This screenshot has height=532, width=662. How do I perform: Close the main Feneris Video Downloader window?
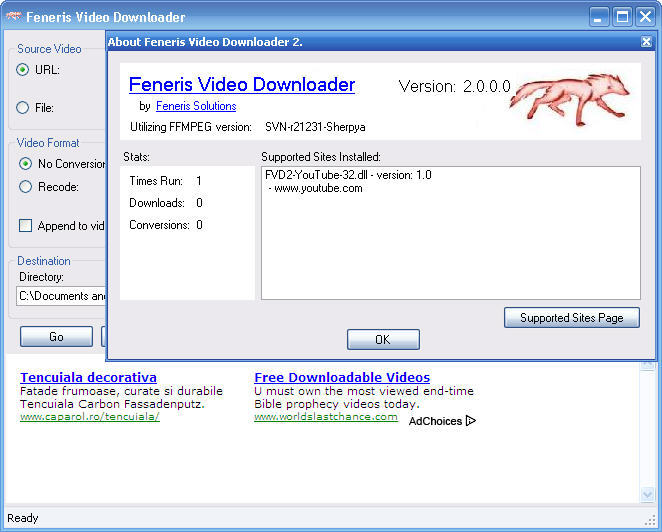646,17
